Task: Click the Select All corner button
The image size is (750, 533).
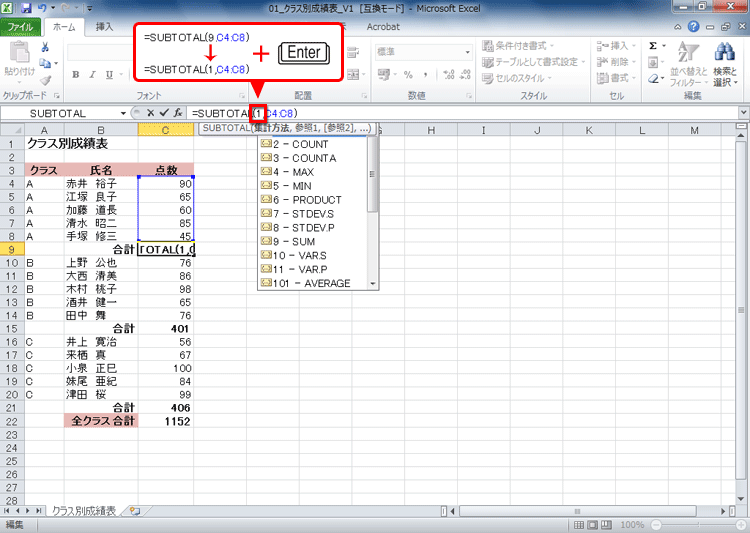Action: coord(12,130)
